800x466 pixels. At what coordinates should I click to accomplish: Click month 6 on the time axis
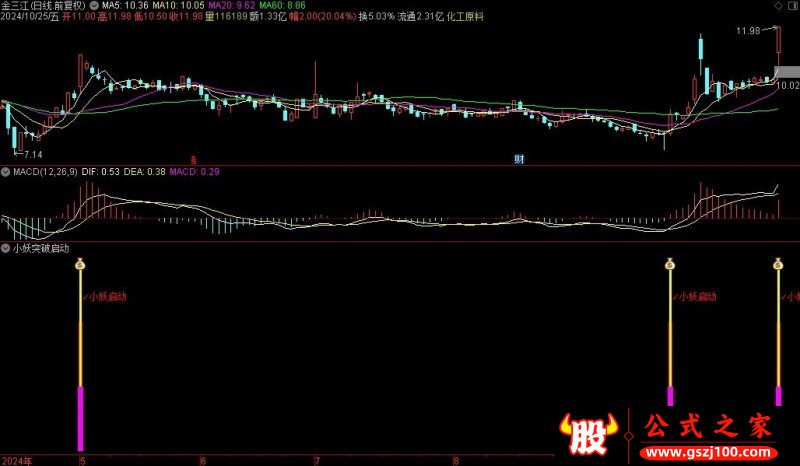click(203, 461)
